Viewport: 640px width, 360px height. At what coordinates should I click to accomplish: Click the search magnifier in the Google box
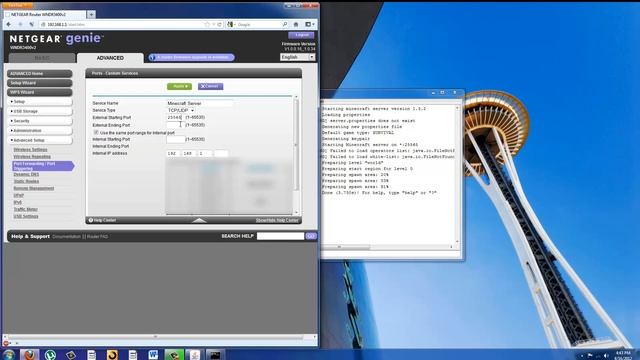click(285, 24)
